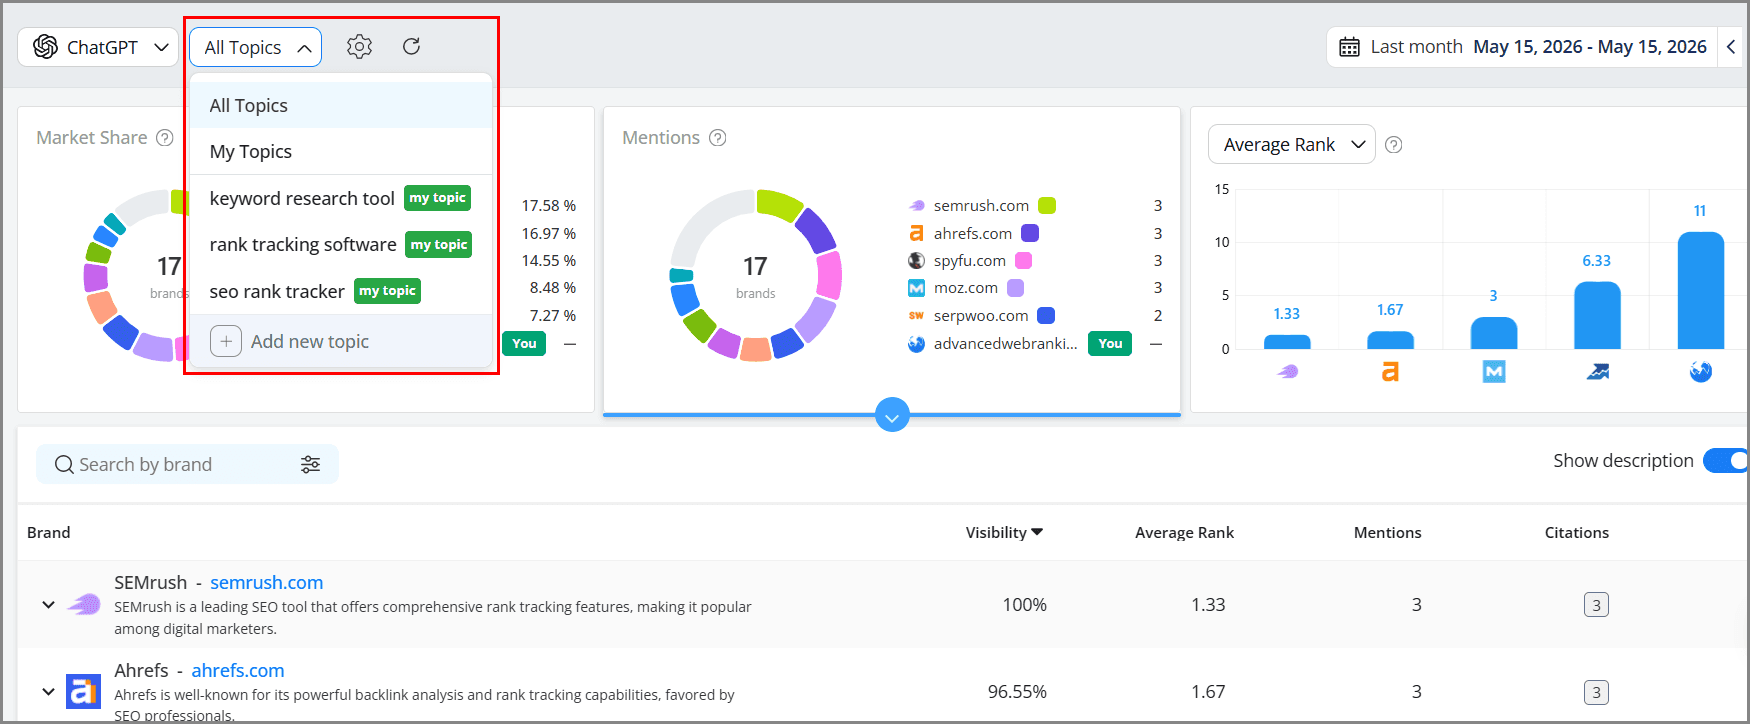Click the chart bar labeled 6.33

point(1597,315)
